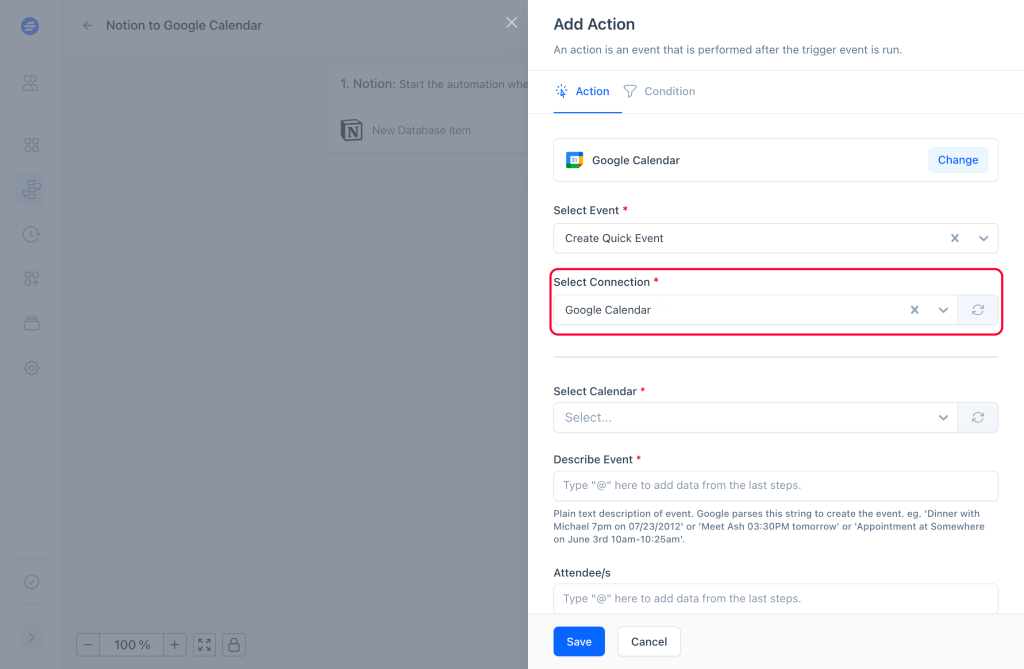This screenshot has width=1024, height=669.
Task: Click the lock icon next to the zoom controls
Action: click(x=233, y=645)
